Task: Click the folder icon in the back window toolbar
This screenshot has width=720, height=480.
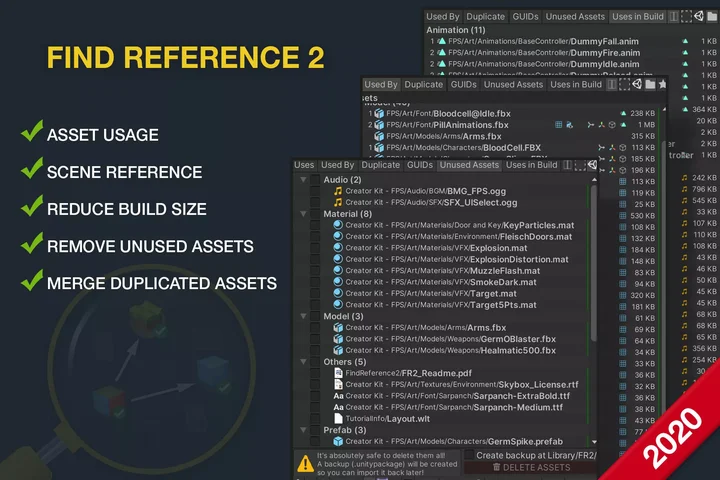Action: tap(712, 17)
